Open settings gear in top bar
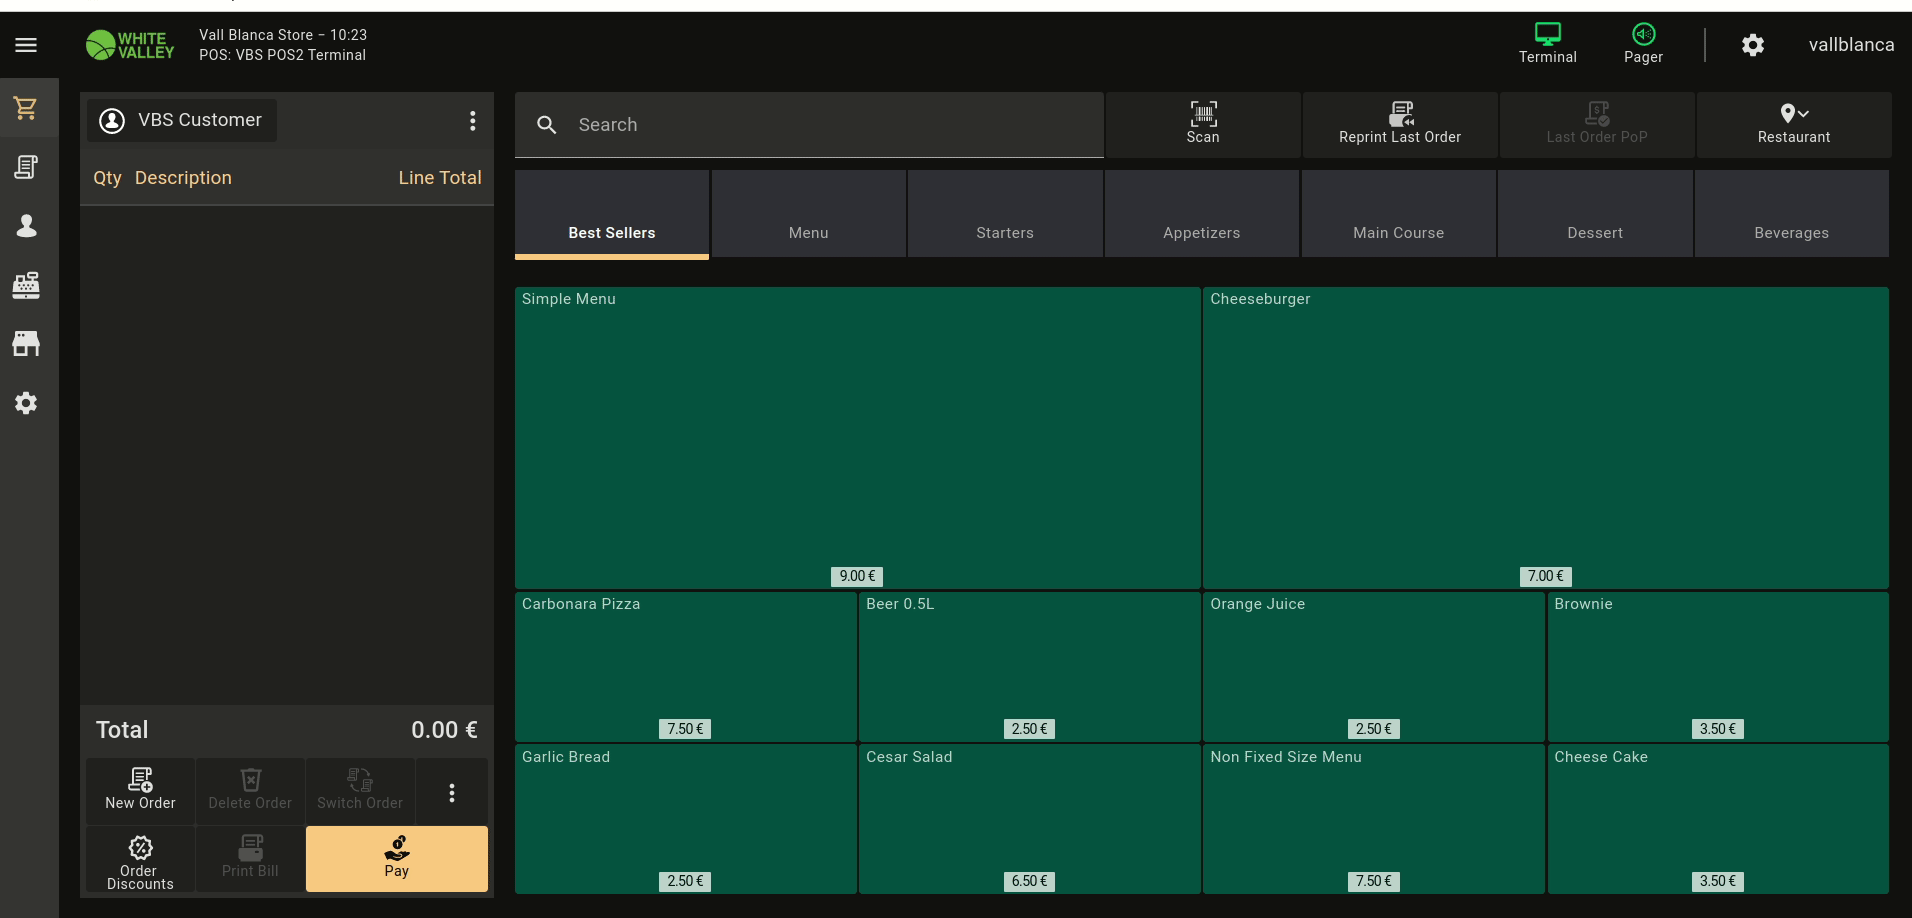 click(x=1752, y=45)
